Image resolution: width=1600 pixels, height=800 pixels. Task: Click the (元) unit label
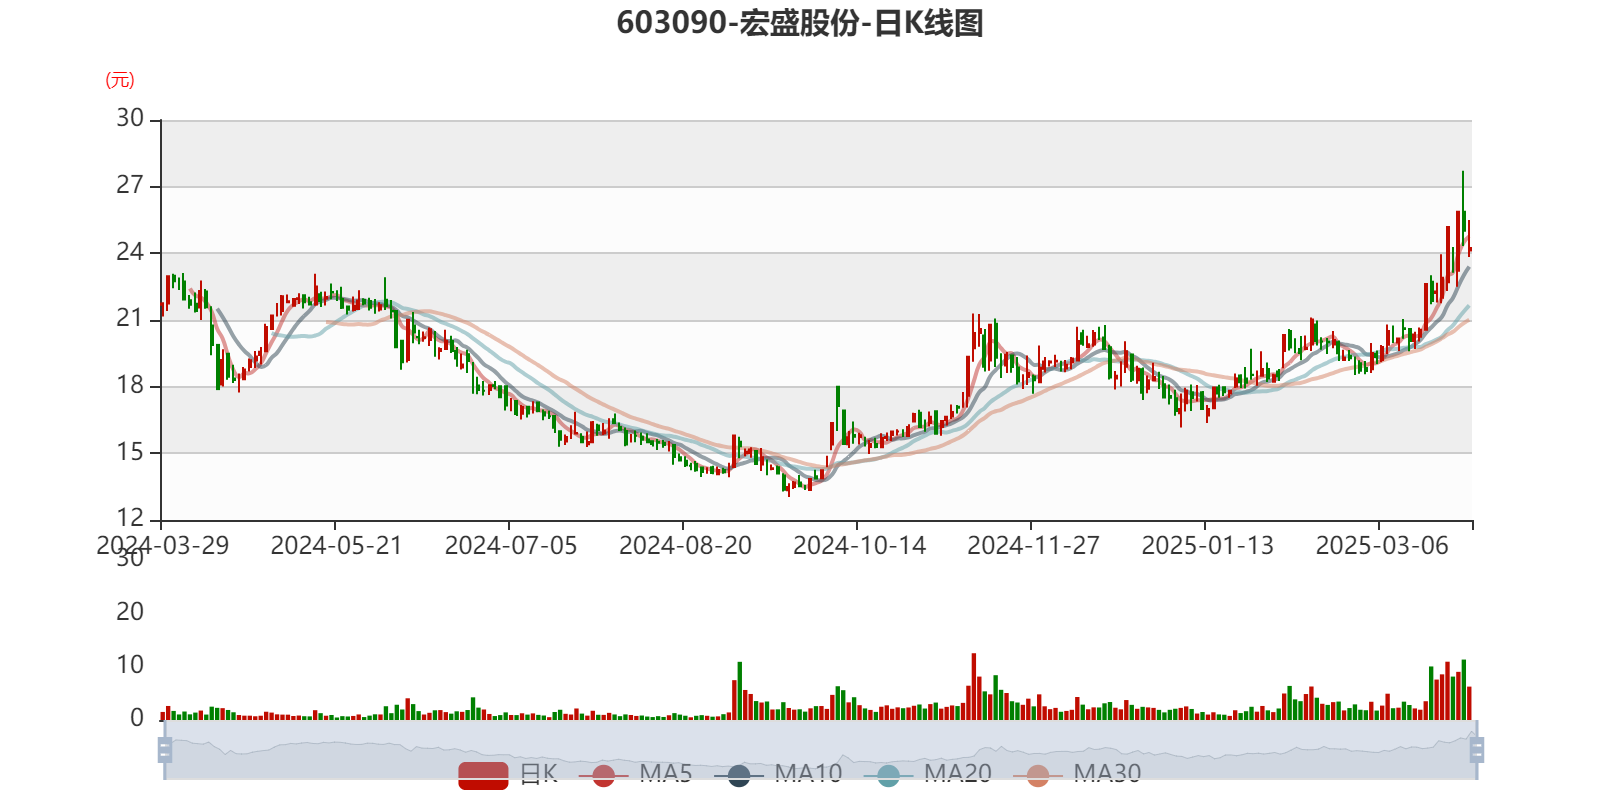click(x=120, y=80)
